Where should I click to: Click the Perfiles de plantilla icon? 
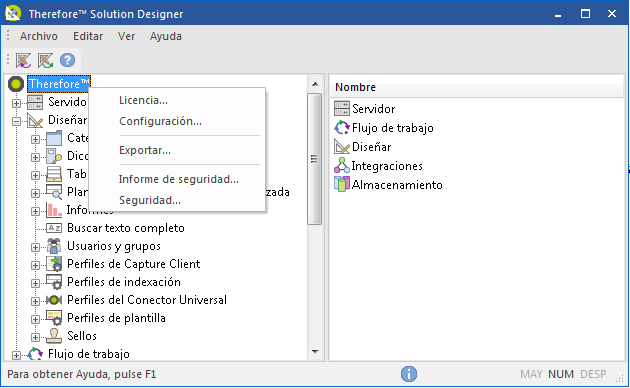point(54,318)
